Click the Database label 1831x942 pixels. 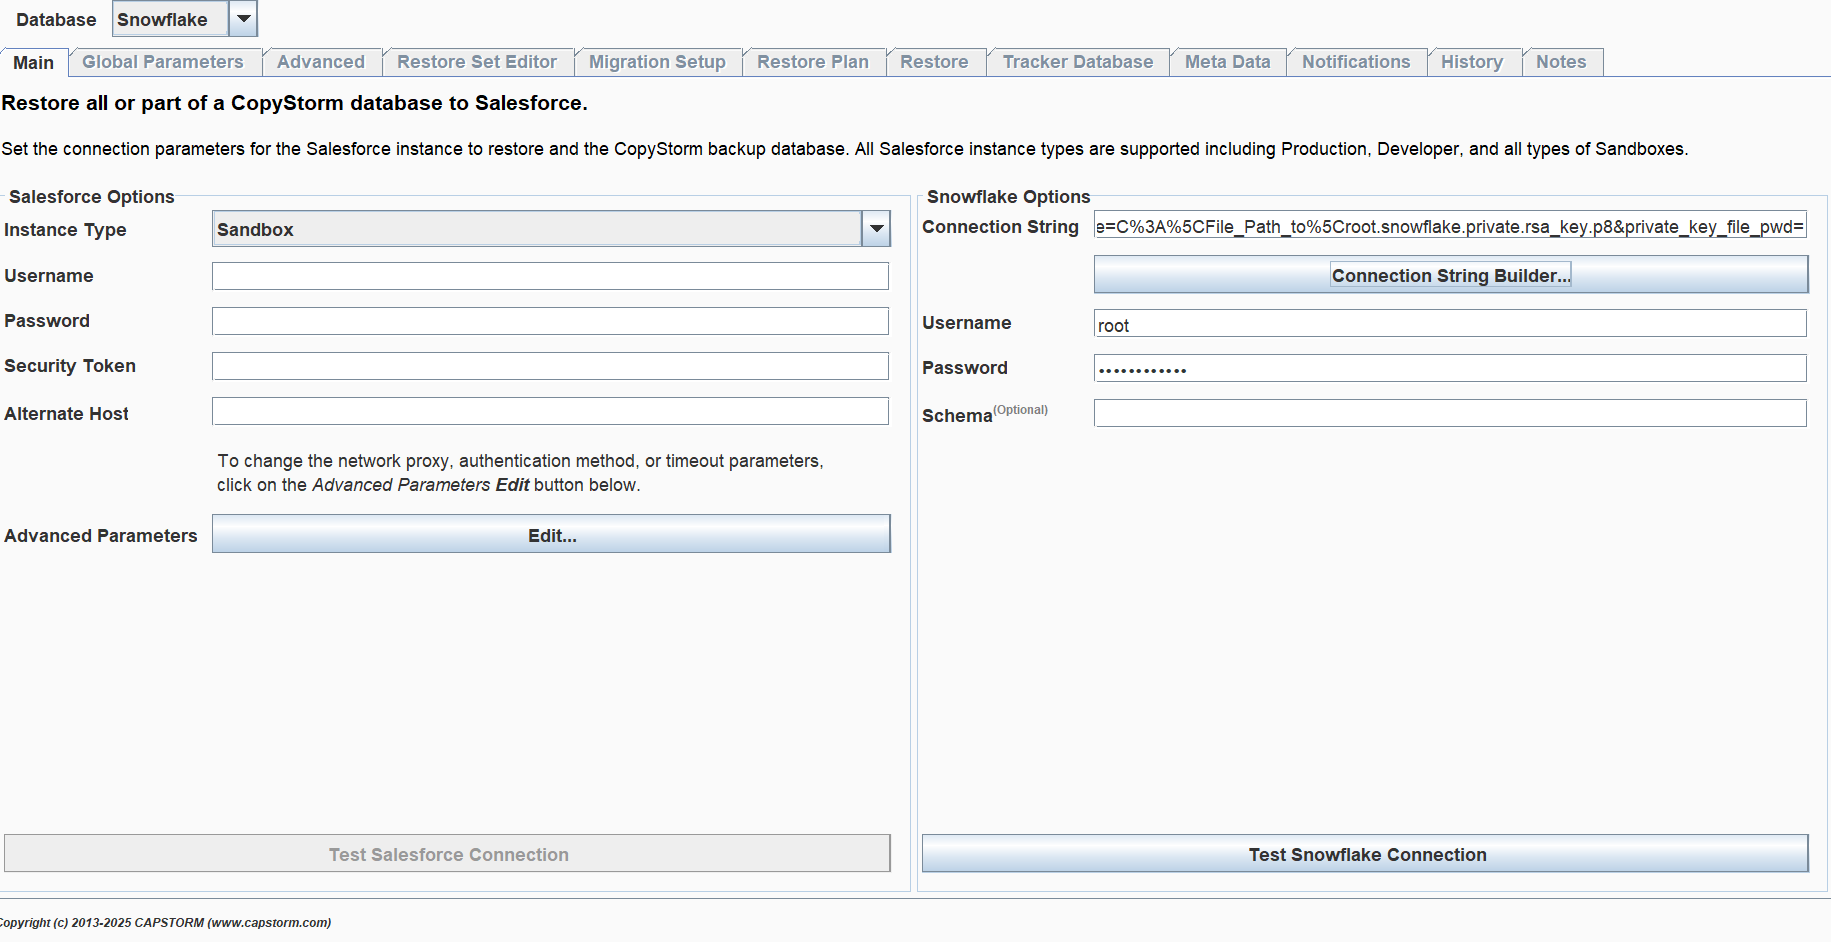pos(56,20)
